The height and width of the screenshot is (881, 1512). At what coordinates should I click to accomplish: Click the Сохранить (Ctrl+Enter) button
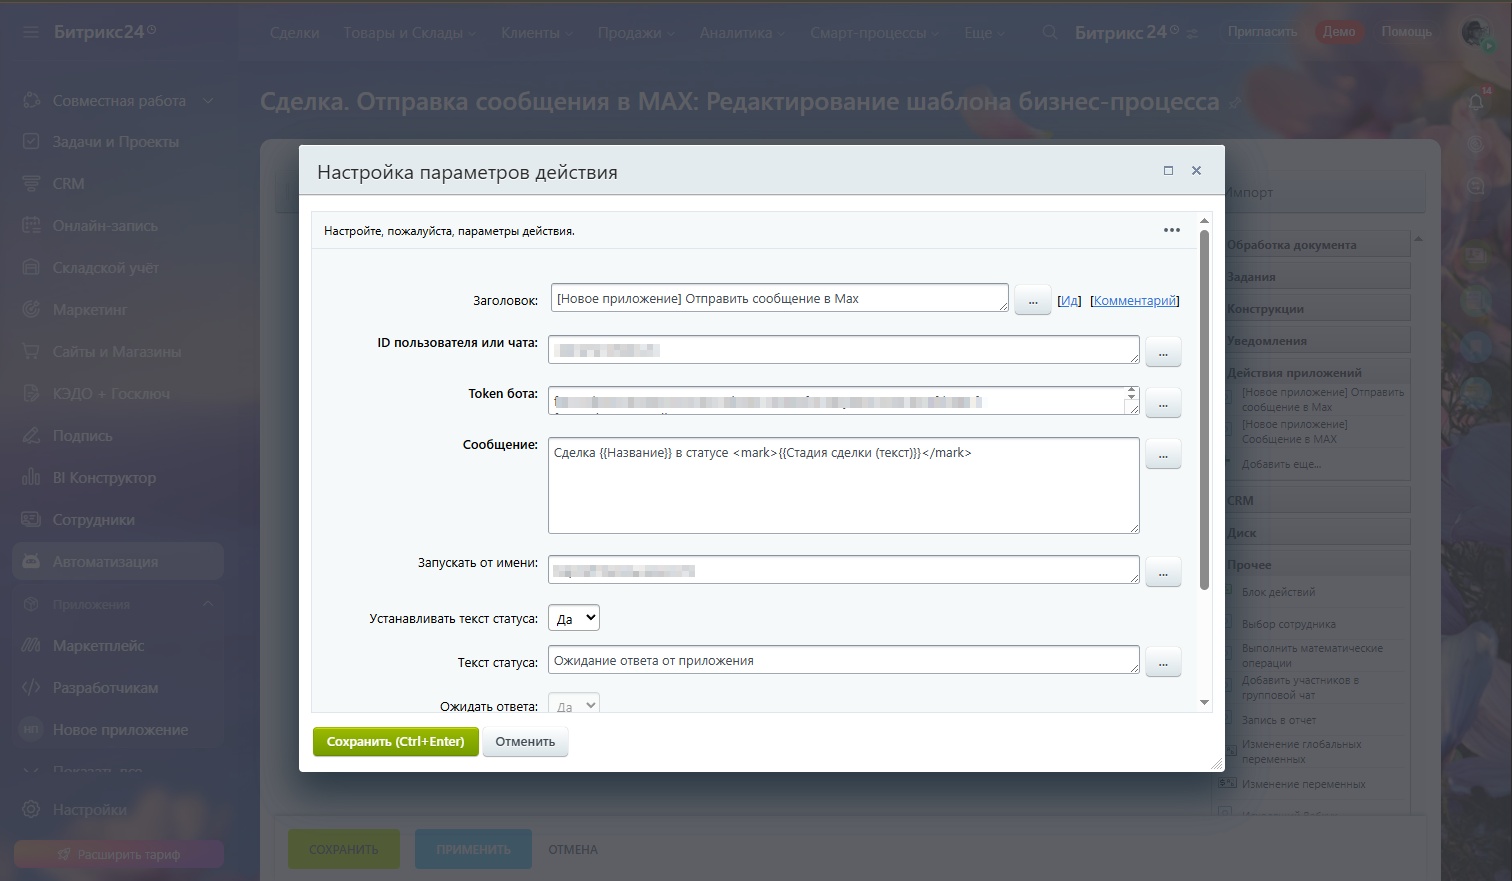pos(396,742)
